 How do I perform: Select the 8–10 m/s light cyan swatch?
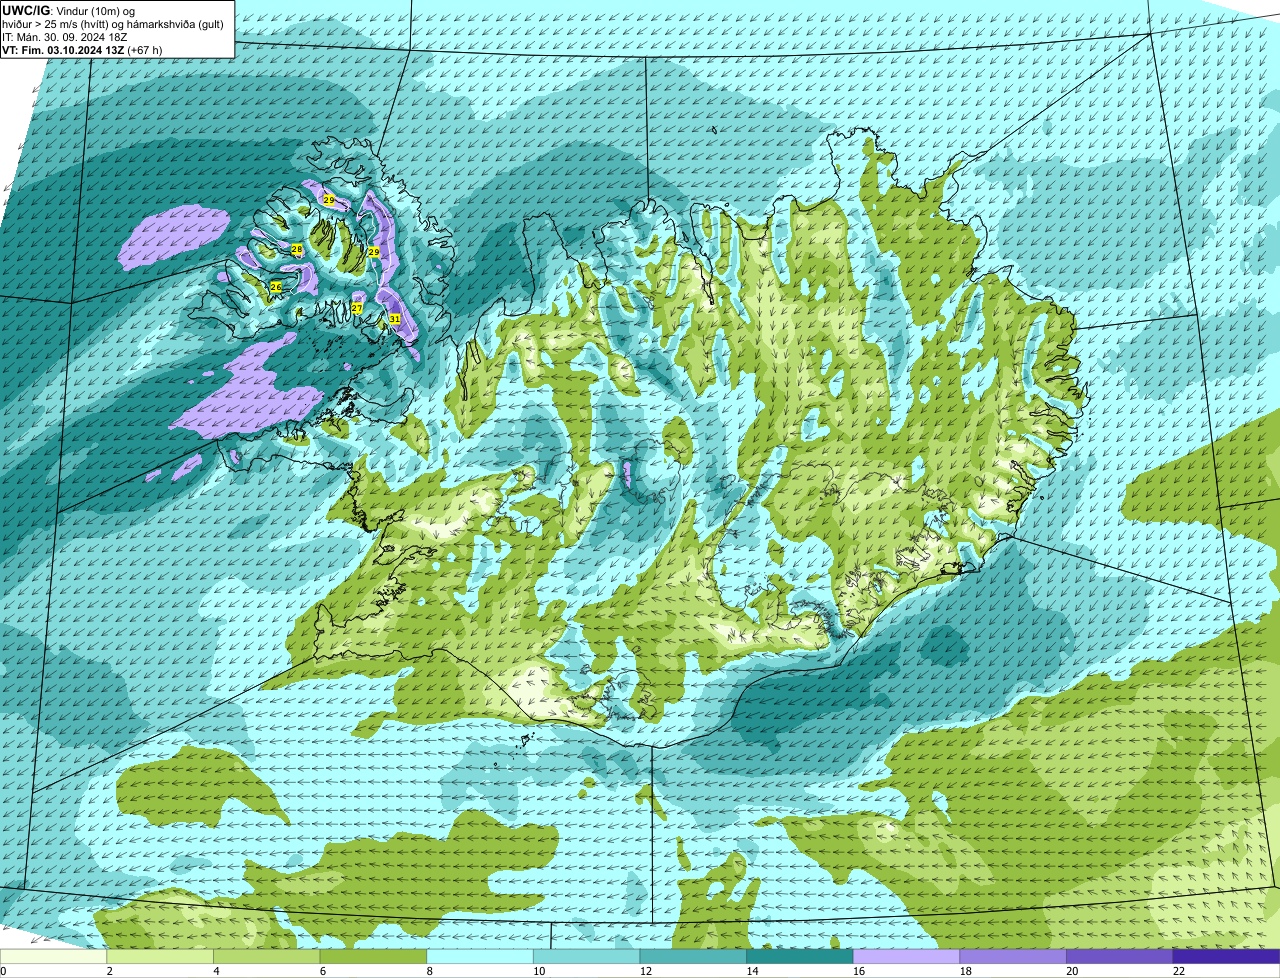[x=480, y=956]
